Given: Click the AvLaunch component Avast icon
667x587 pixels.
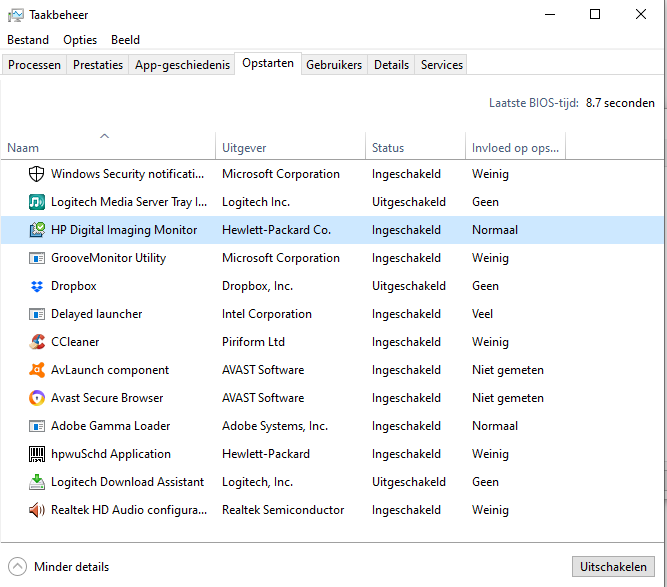Looking at the screenshot, I should click(37, 370).
